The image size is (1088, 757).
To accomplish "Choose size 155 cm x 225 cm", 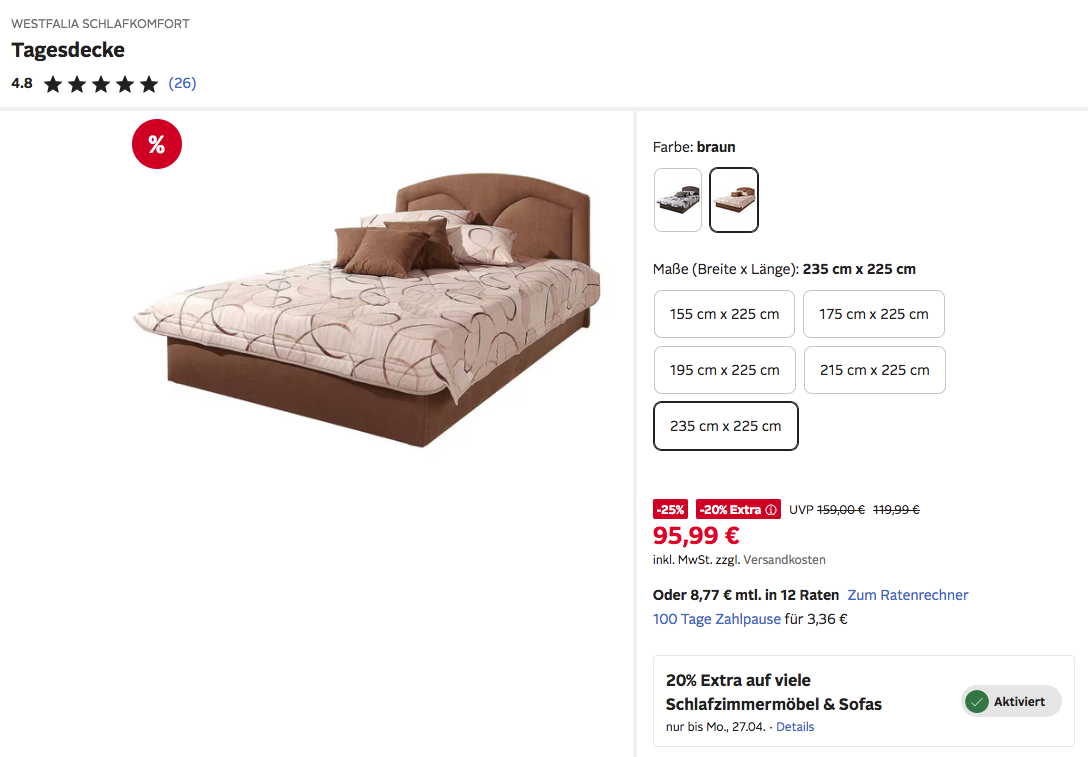I will tap(724, 314).
